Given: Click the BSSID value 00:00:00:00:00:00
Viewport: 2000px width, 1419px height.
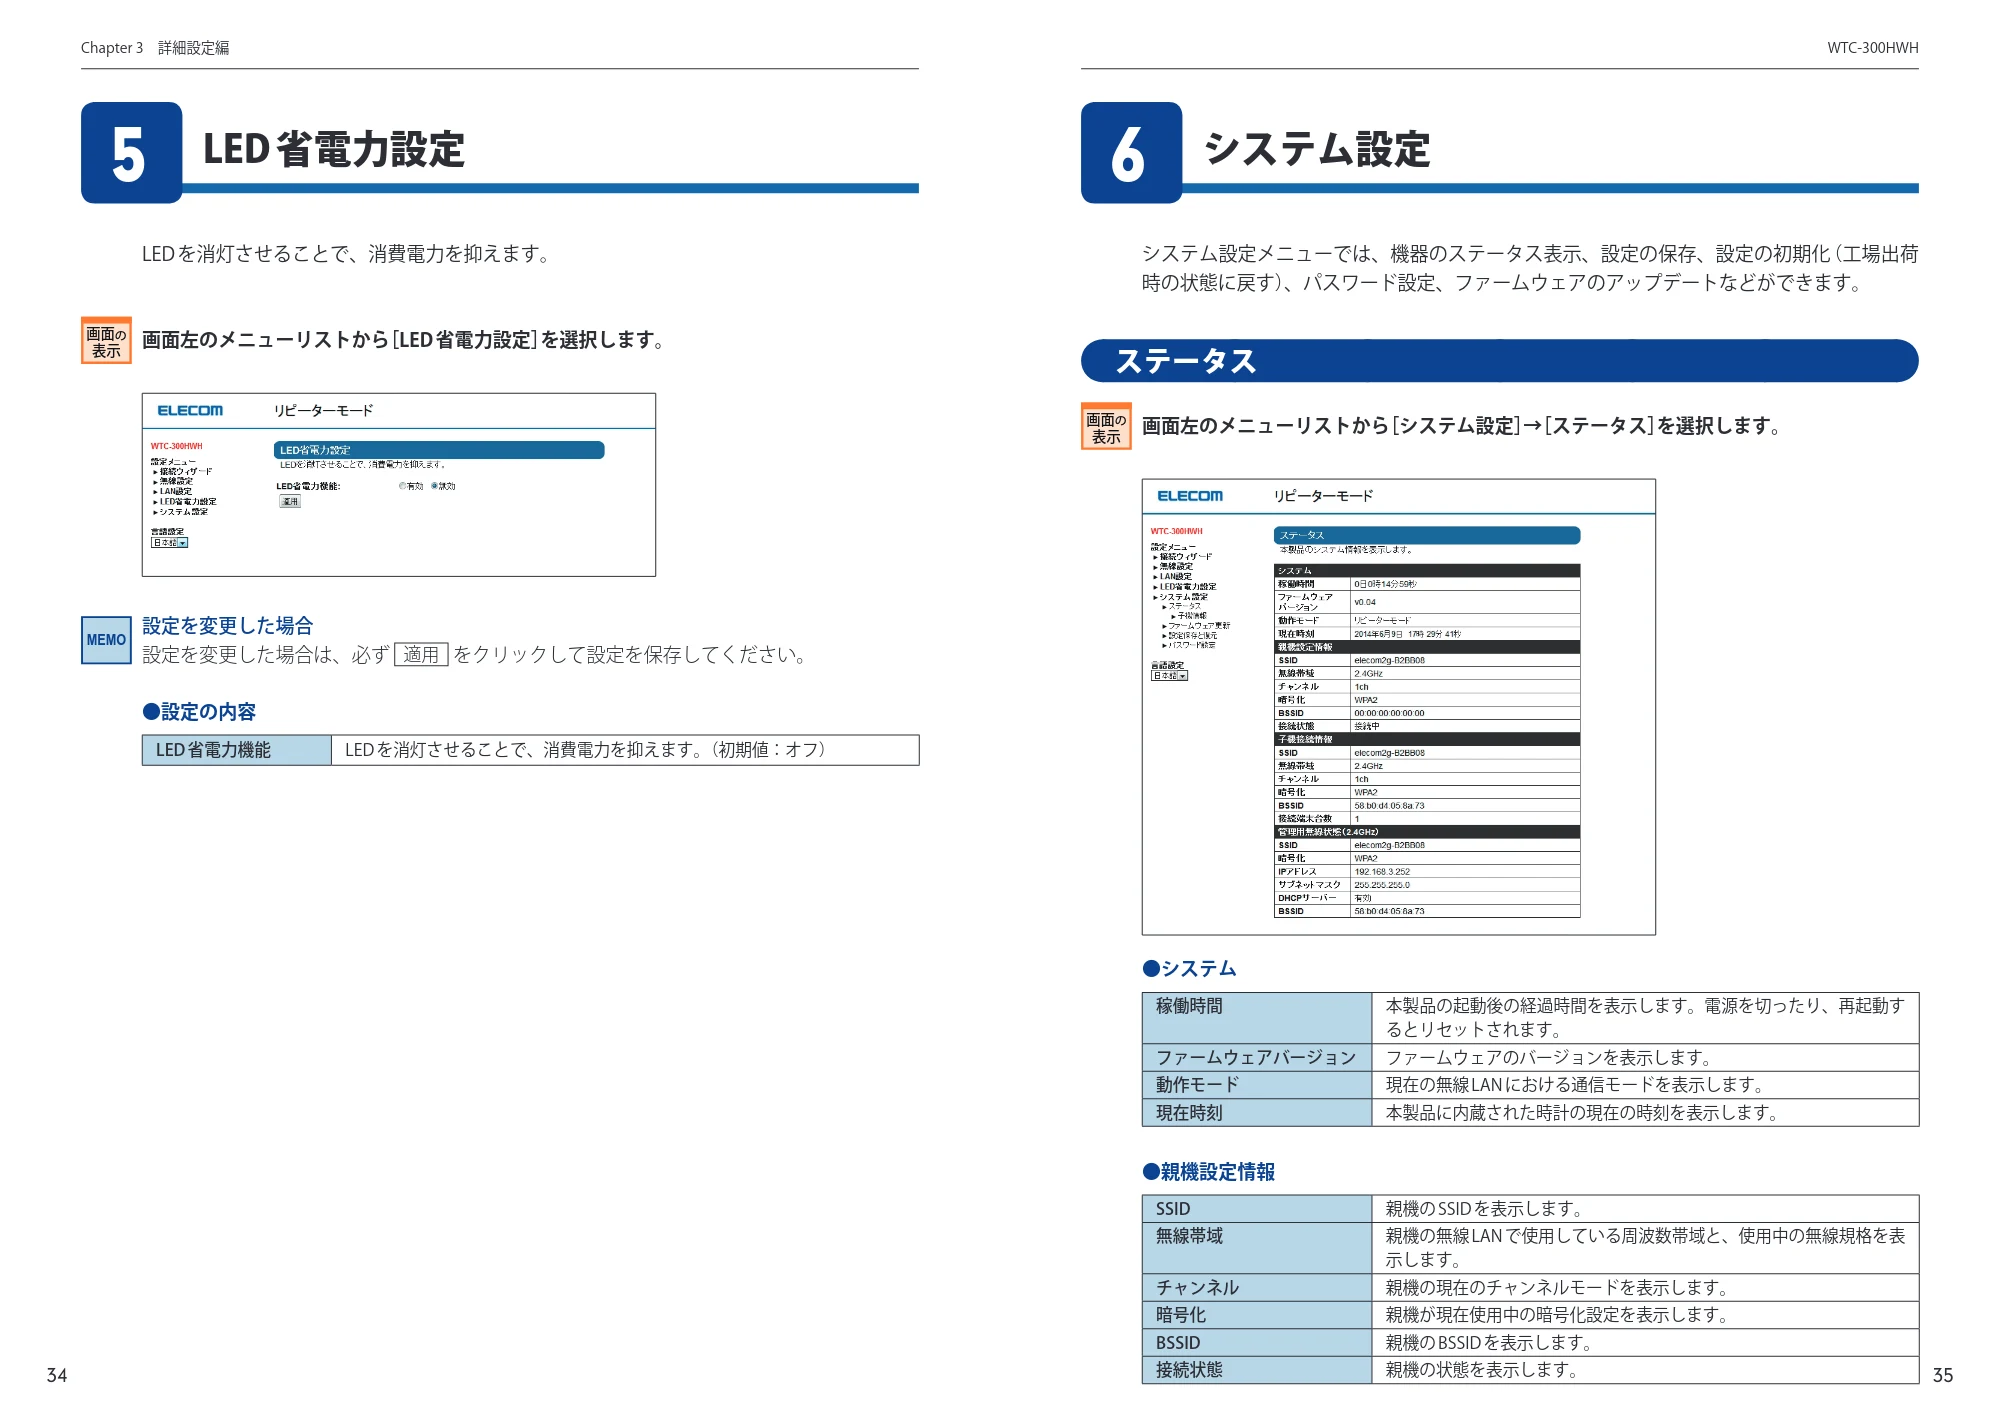Looking at the screenshot, I should click(x=1389, y=713).
